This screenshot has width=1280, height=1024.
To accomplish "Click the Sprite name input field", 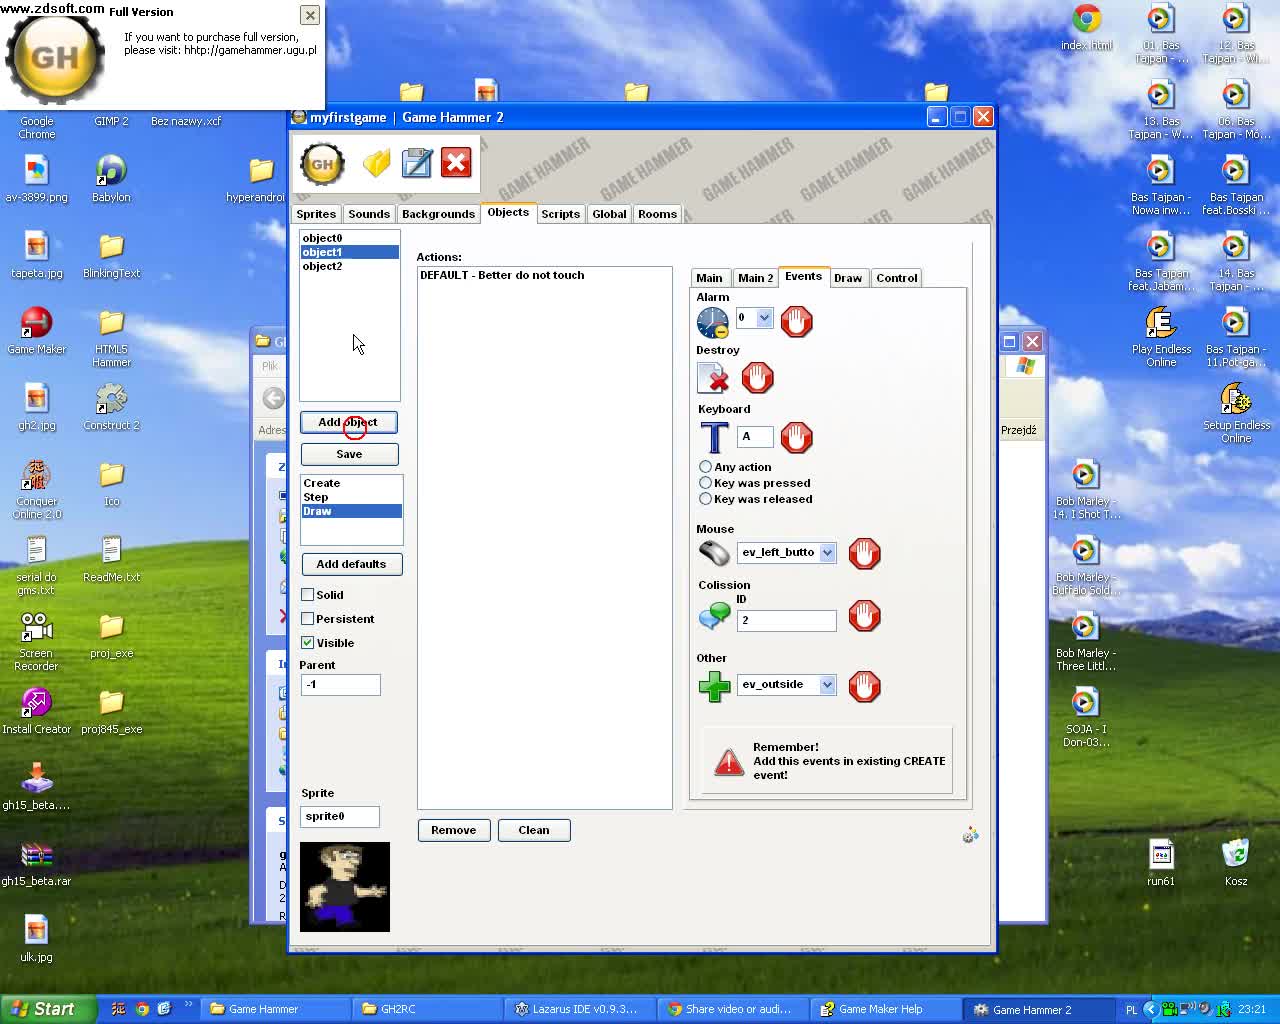I will pyautogui.click(x=340, y=817).
